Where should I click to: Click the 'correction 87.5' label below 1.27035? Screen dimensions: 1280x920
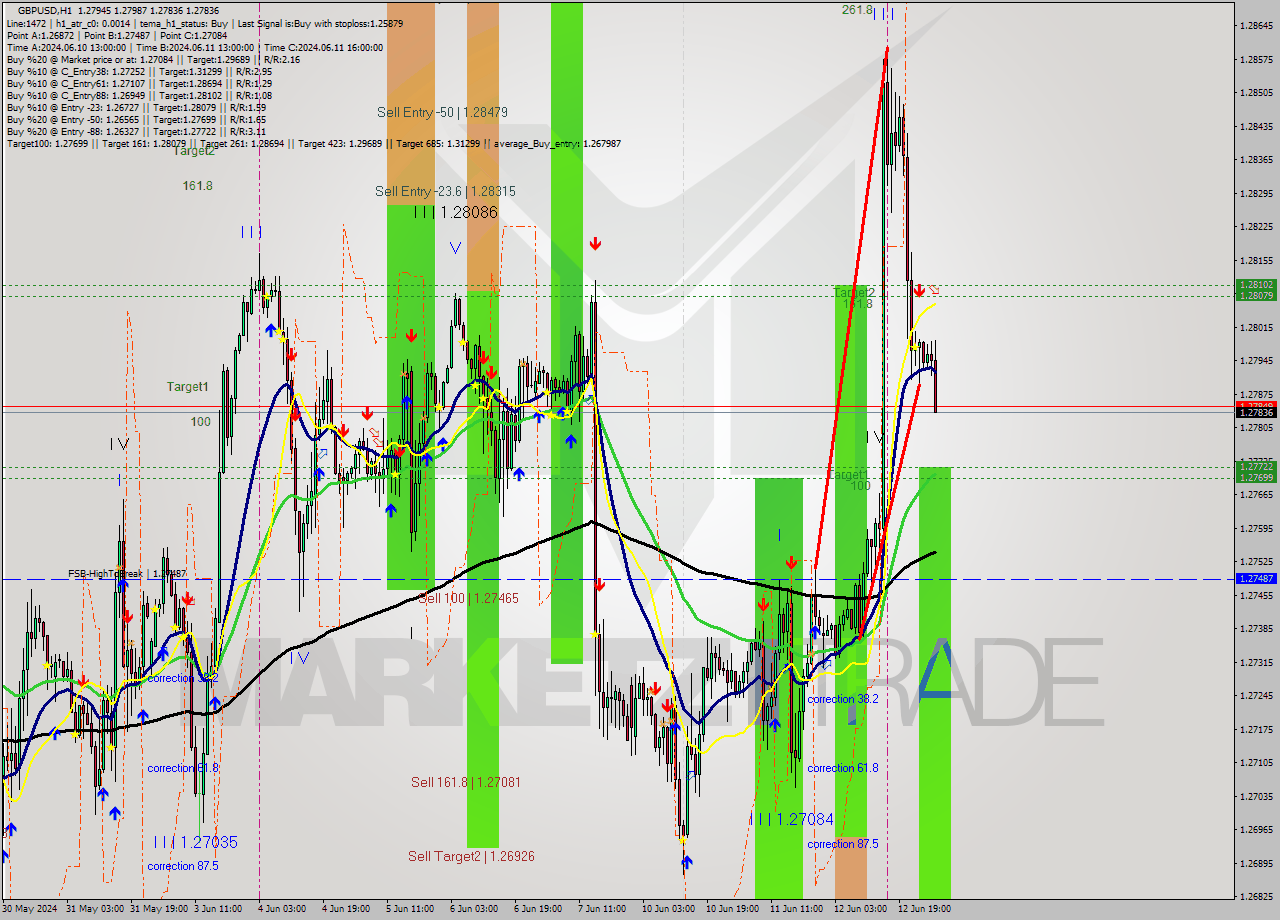[x=182, y=866]
